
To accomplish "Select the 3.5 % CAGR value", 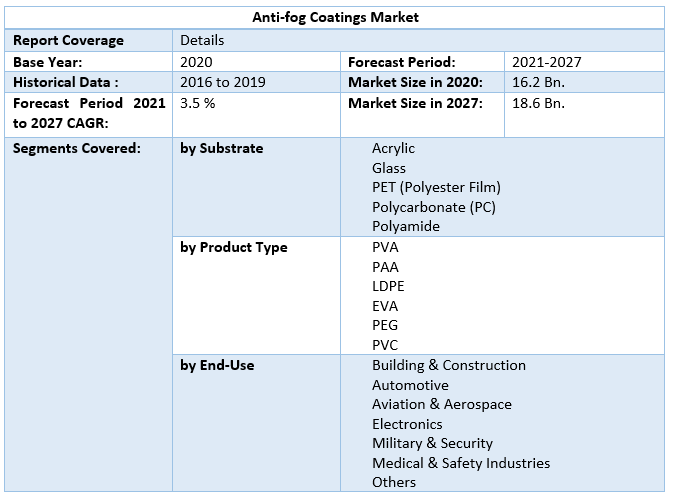I will pos(198,103).
